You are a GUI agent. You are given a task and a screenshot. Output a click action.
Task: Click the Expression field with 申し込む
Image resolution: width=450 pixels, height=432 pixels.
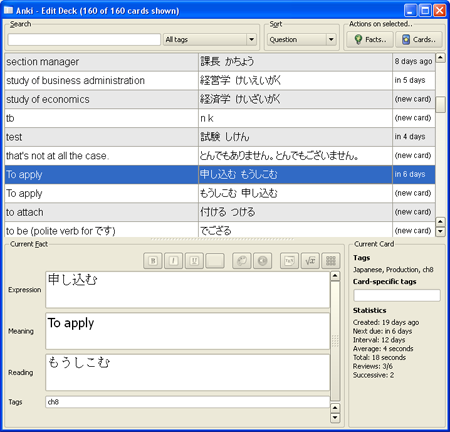(187, 290)
